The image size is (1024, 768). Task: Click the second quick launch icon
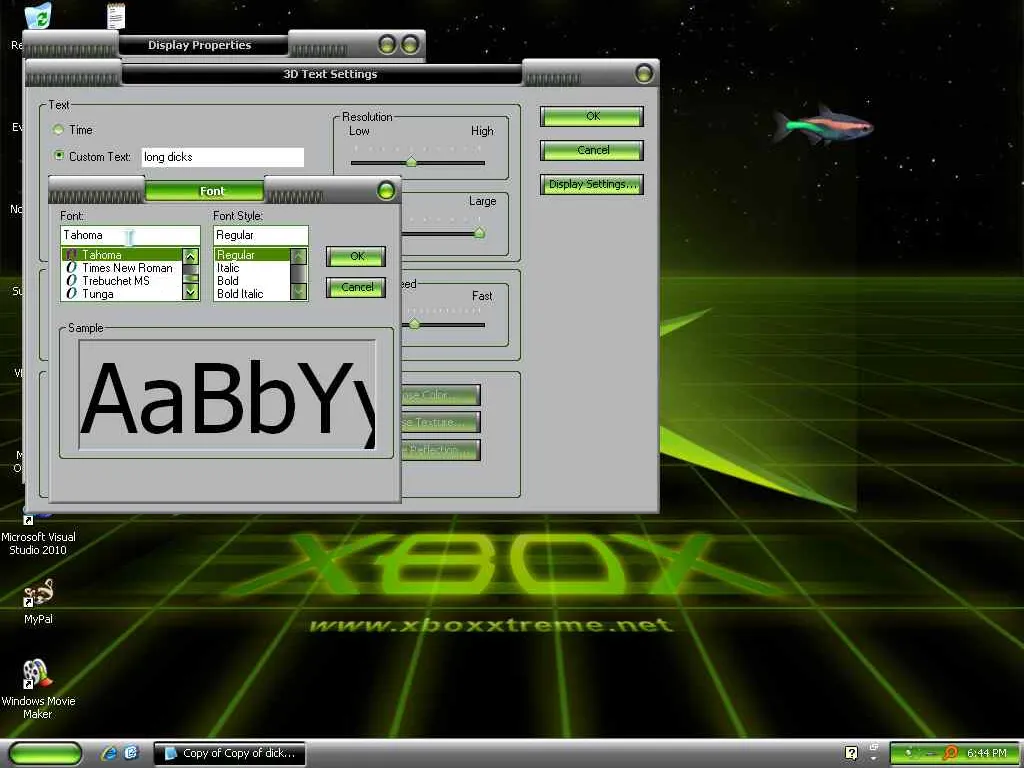pyautogui.click(x=132, y=753)
